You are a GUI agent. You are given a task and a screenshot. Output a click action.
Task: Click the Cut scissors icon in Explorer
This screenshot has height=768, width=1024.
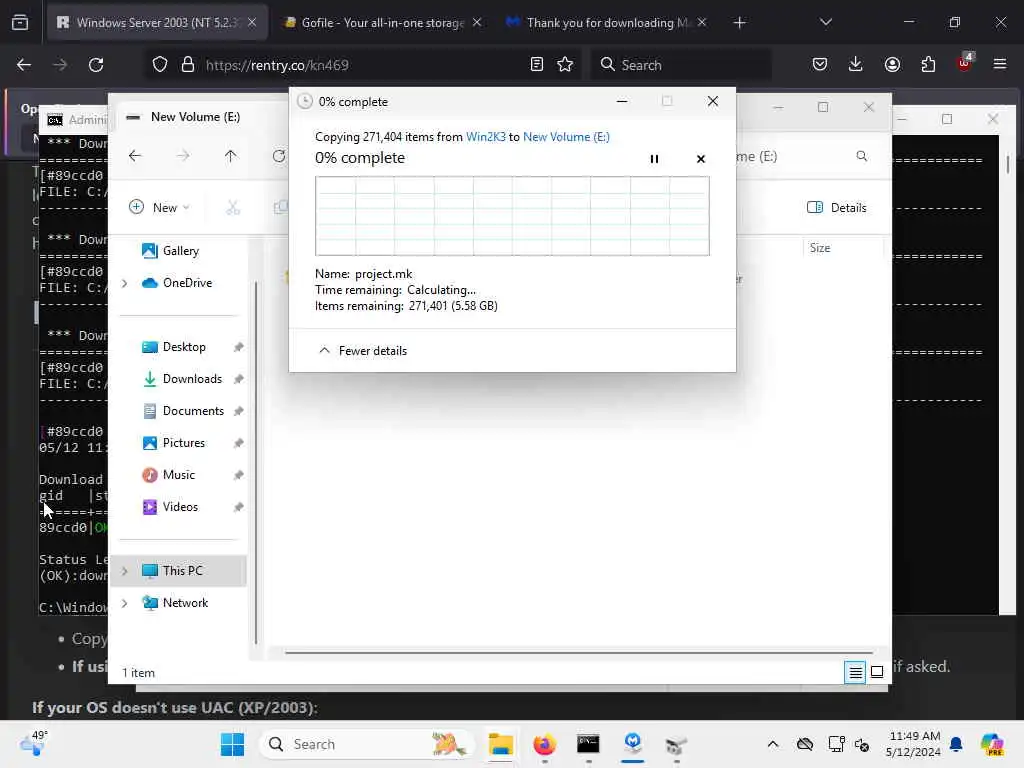[232, 208]
